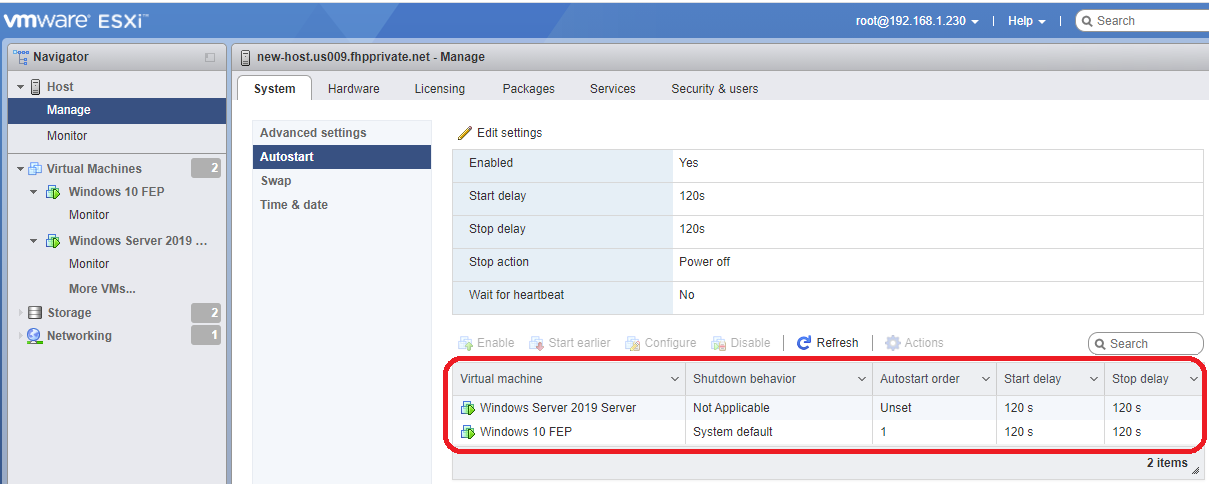Select Monitor under Host in Navigator

67,136
